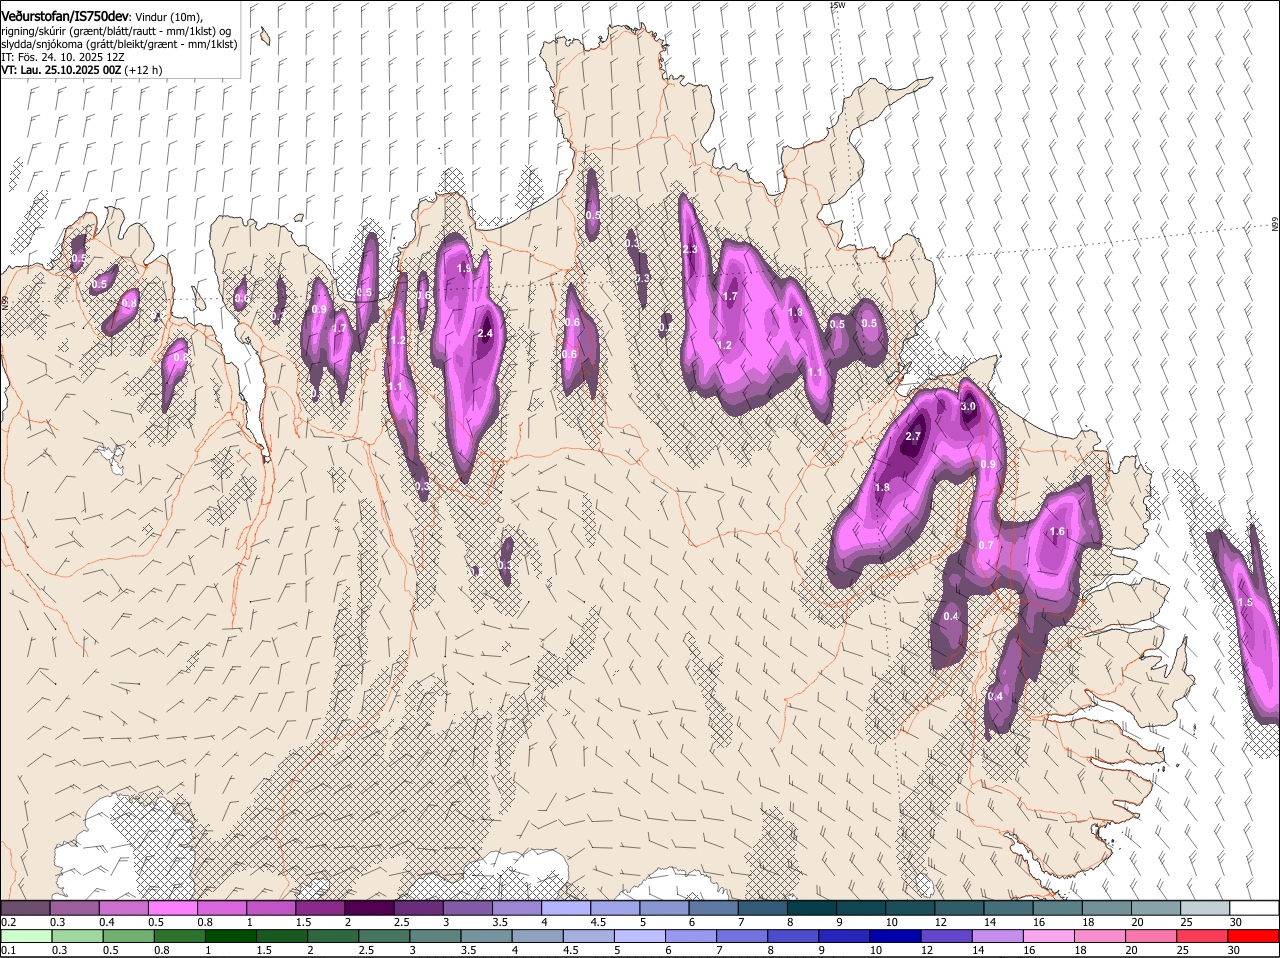
Task: Click the 1.6 snowfall value label
Action: point(1058,532)
